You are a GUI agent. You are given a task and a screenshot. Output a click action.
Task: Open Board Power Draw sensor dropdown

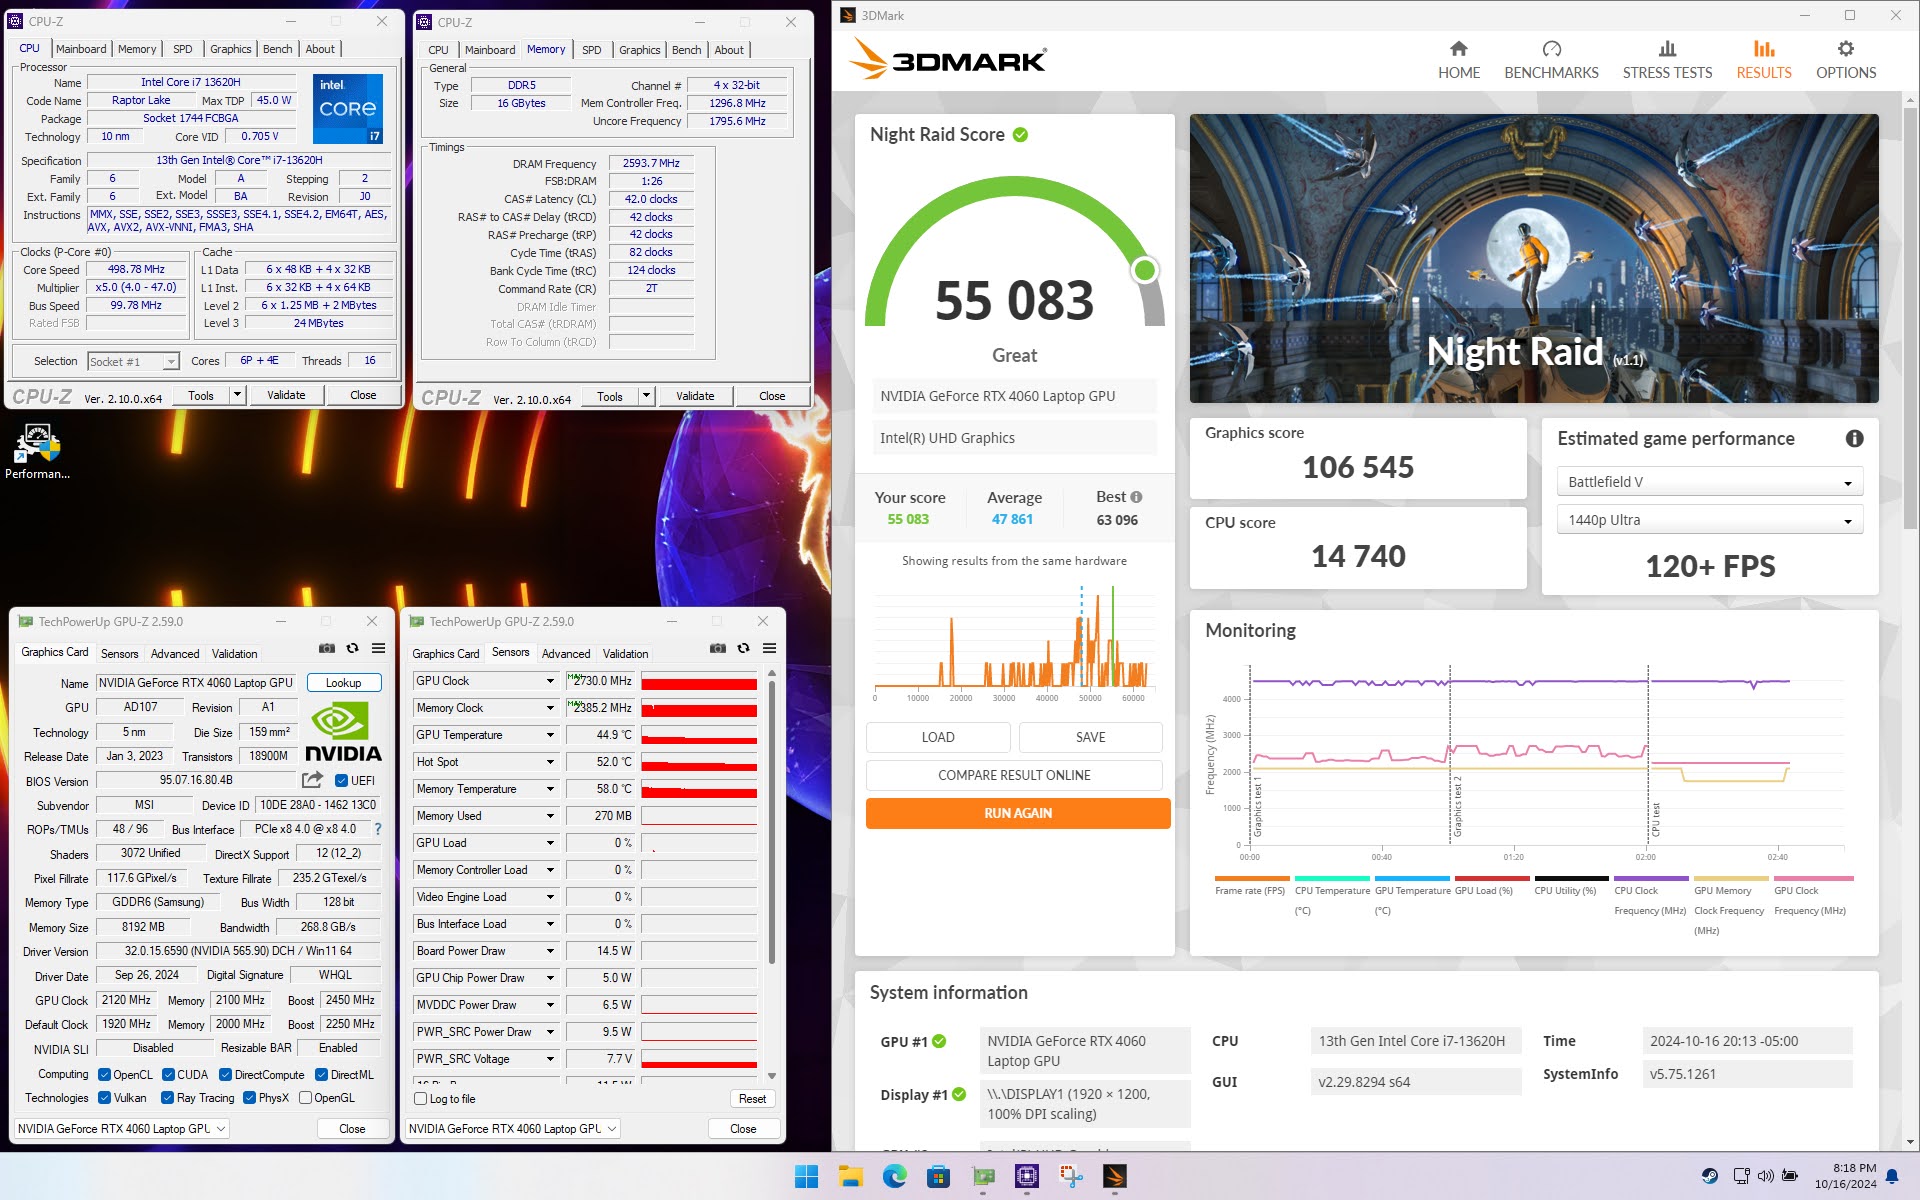coord(549,951)
